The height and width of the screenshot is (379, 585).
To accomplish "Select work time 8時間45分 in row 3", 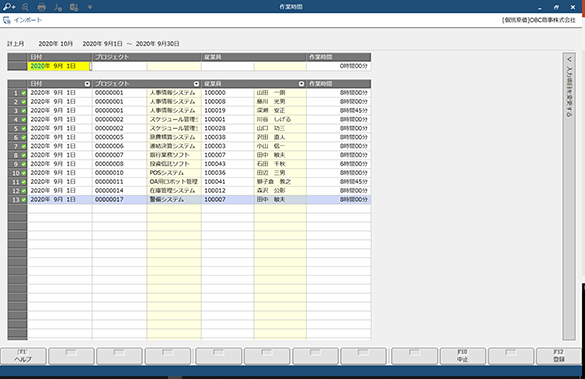I will (x=339, y=110).
